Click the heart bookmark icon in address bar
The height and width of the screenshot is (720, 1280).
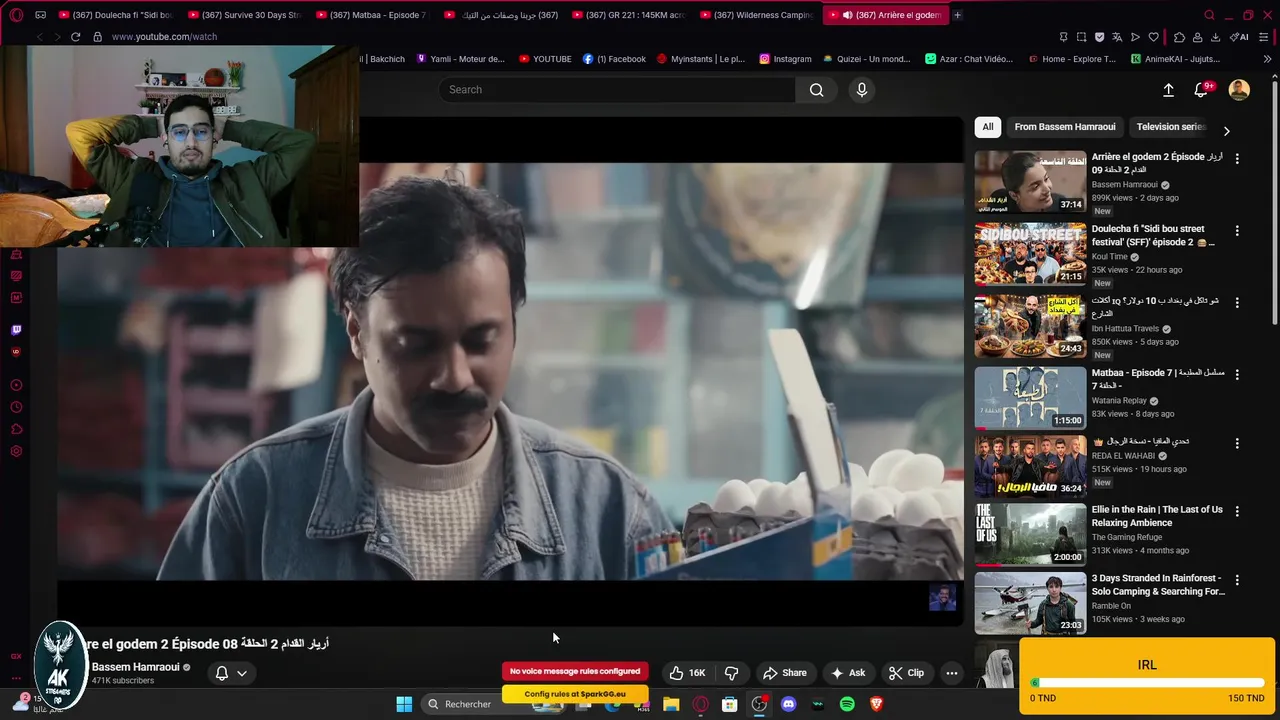point(1153,37)
